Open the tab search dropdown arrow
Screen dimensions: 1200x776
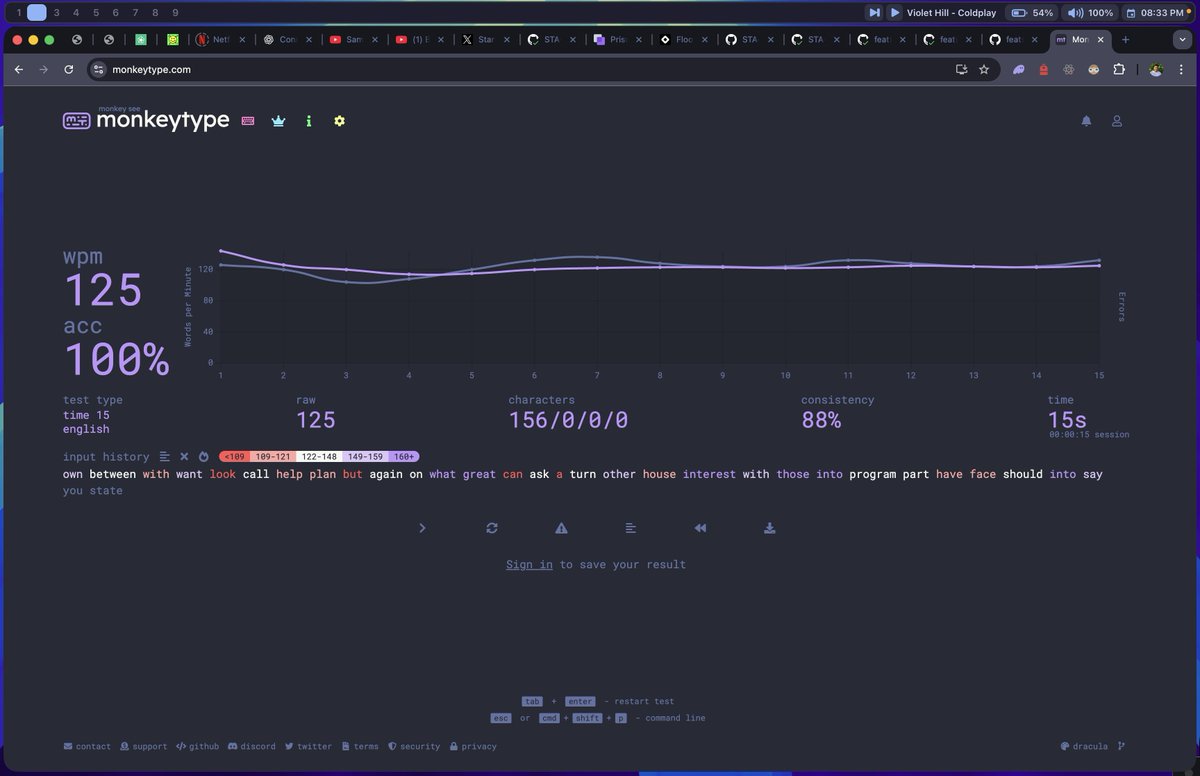[x=1181, y=40]
